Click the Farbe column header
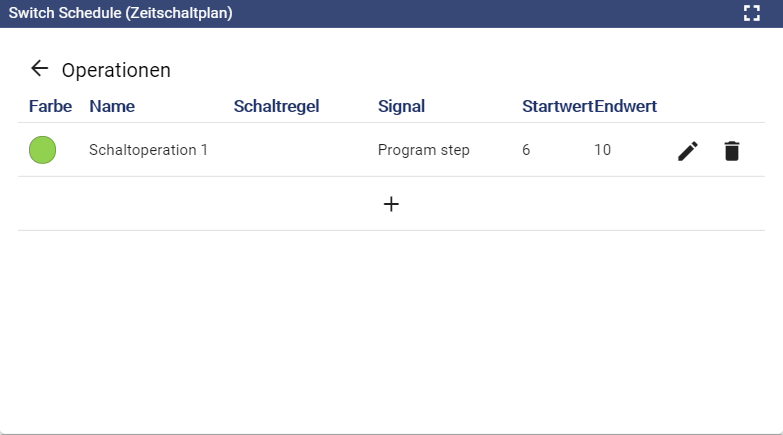The height and width of the screenshot is (435, 783). 50,106
